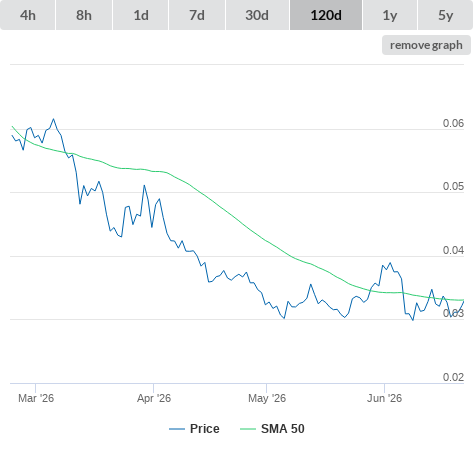Click the Mar '26 axis label

point(36,398)
